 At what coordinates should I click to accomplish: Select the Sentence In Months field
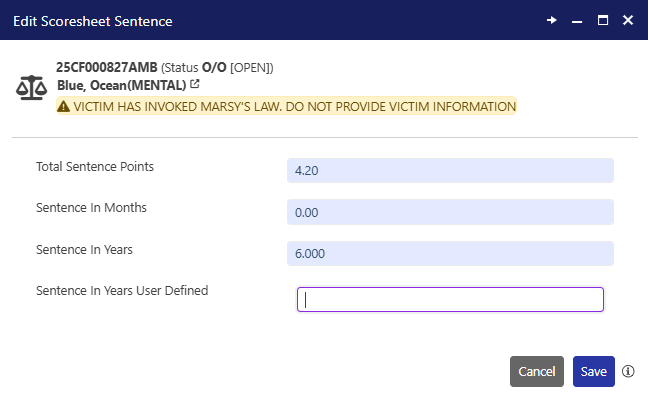tap(449, 212)
